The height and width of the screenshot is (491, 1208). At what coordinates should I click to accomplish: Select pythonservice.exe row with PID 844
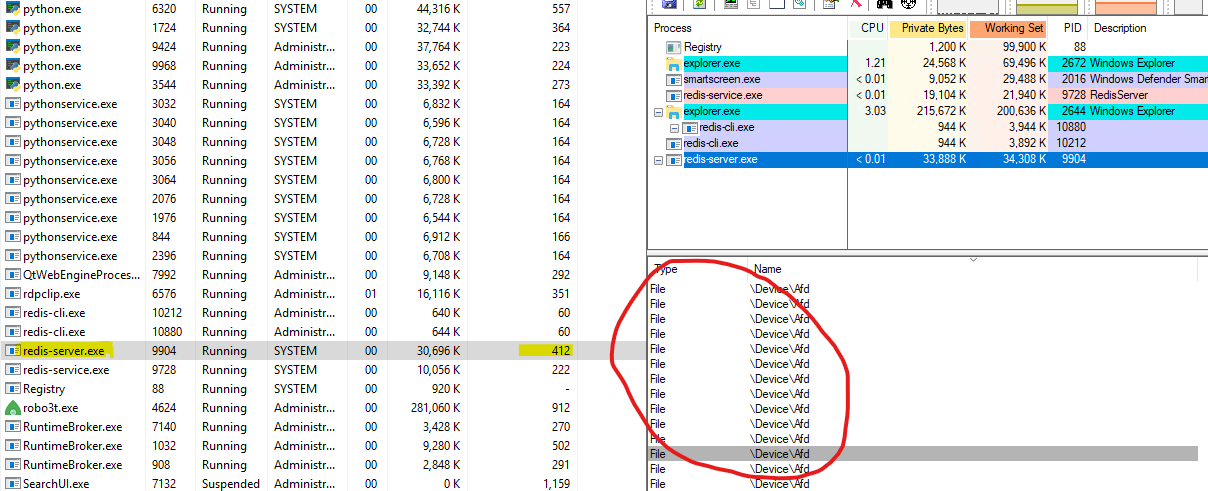(x=322, y=236)
